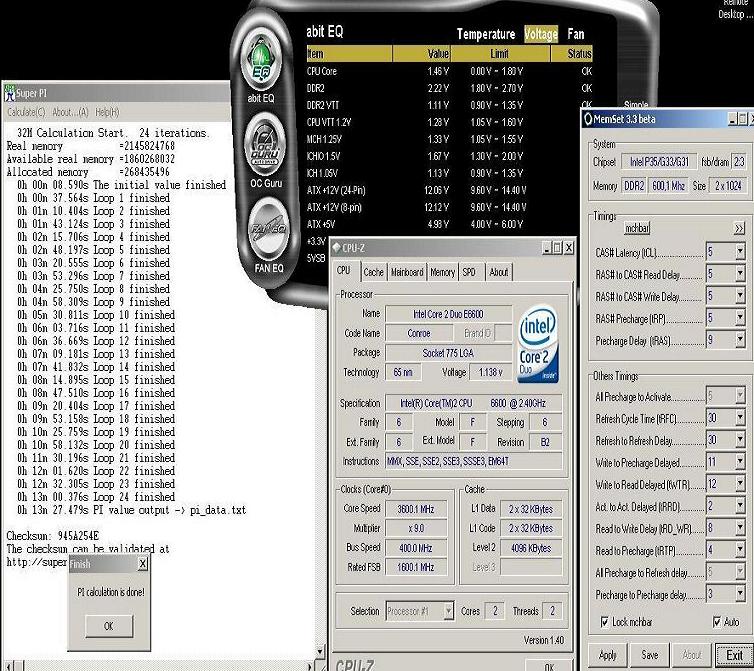Select the CPU Core voltage row
The height and width of the screenshot is (671, 754).
click(x=449, y=71)
